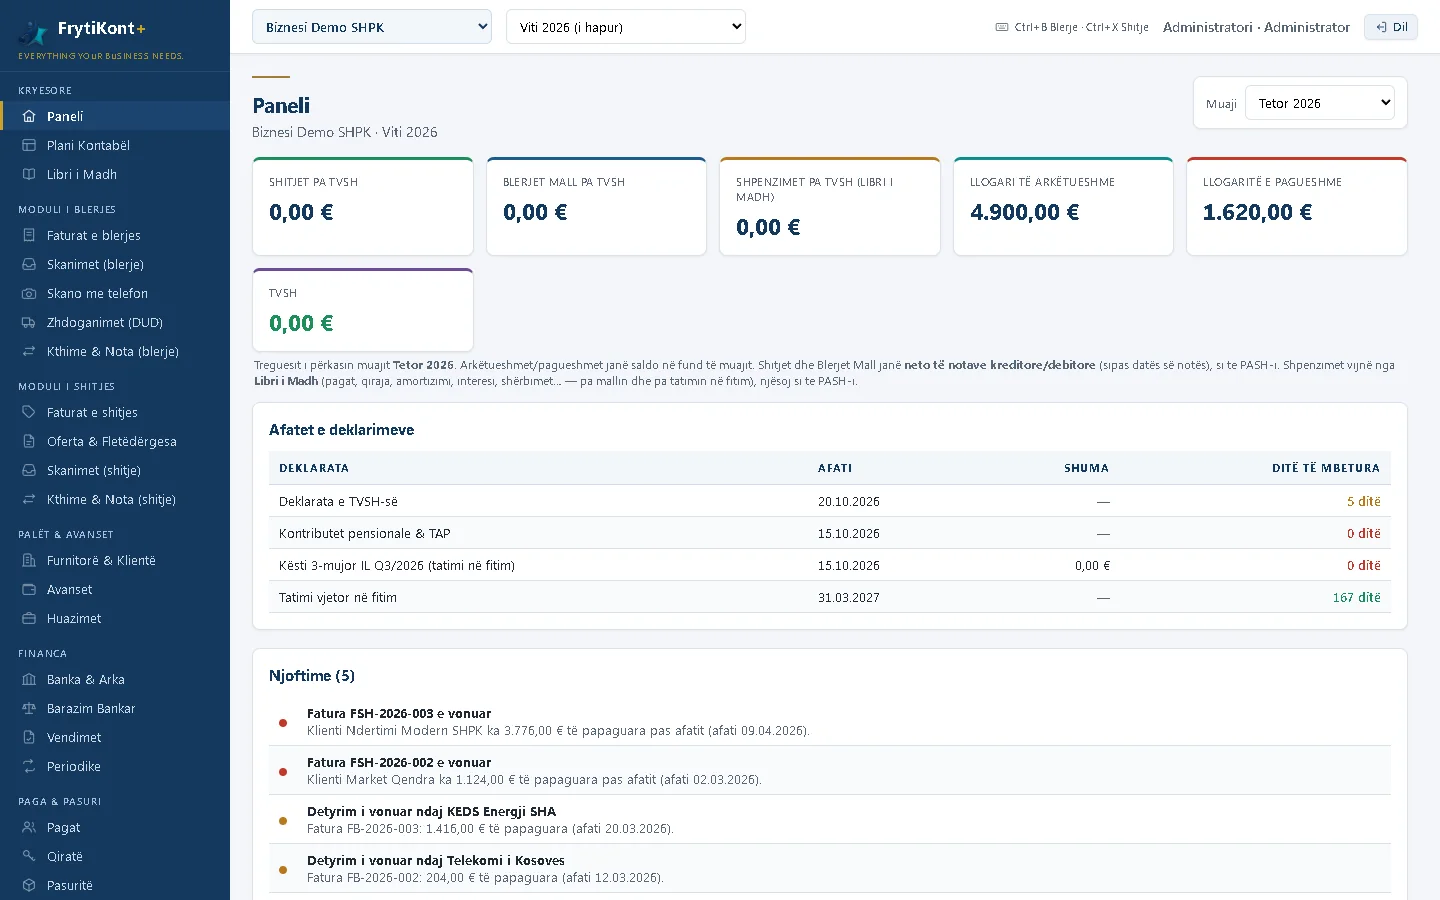Click the Paneli home icon in sidebar
The image size is (1440, 900).
29,116
